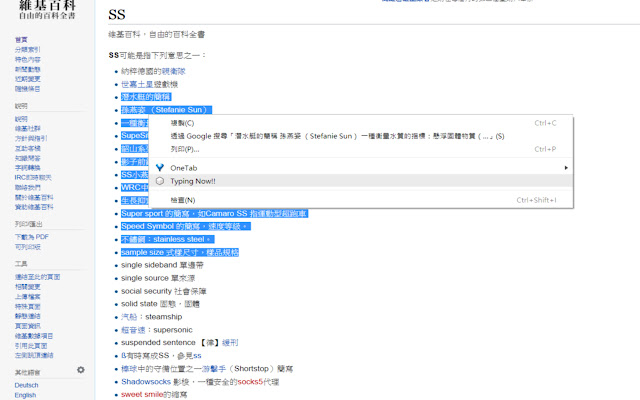Image resolution: width=640 pixels, height=400 pixels.
Task: Select 透過 Google 搜尋 search entry
Action: pos(361,136)
